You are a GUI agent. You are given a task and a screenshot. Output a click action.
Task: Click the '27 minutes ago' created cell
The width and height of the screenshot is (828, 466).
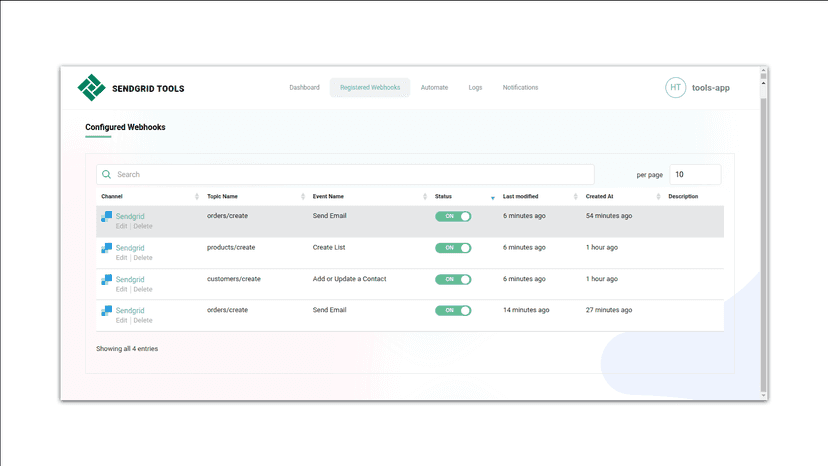pyautogui.click(x=609, y=310)
